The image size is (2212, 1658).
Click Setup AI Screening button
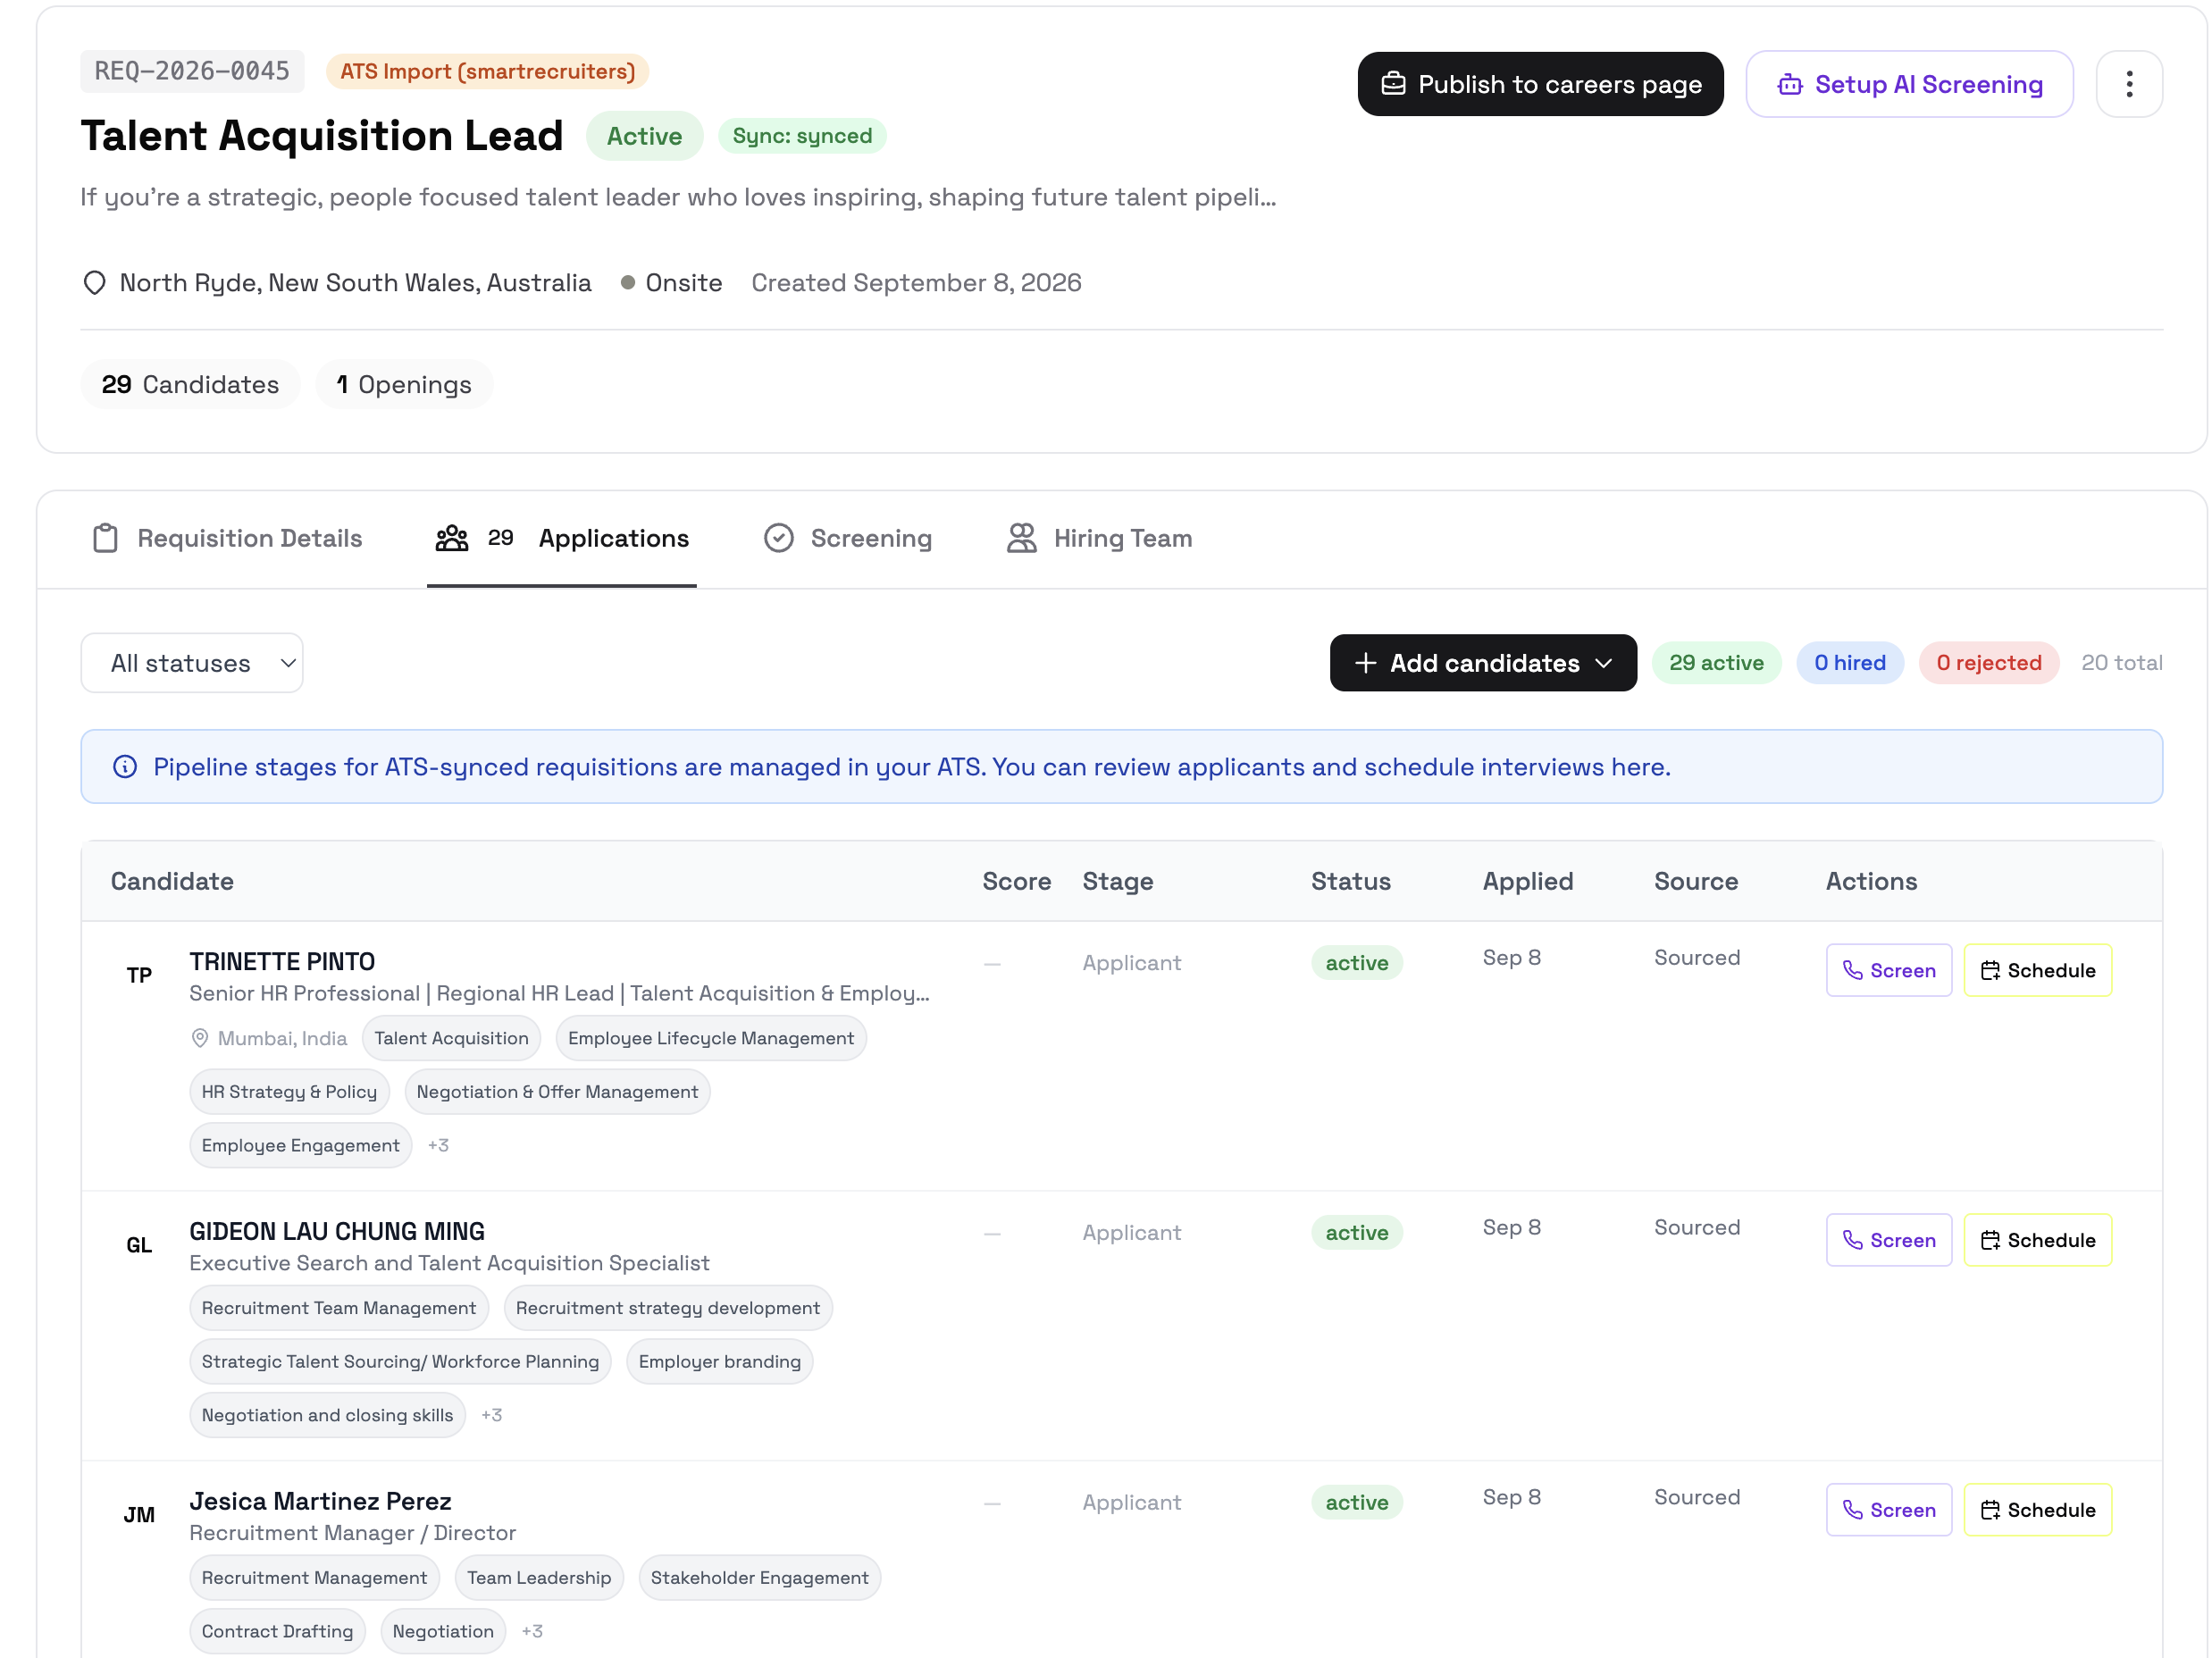[1909, 84]
